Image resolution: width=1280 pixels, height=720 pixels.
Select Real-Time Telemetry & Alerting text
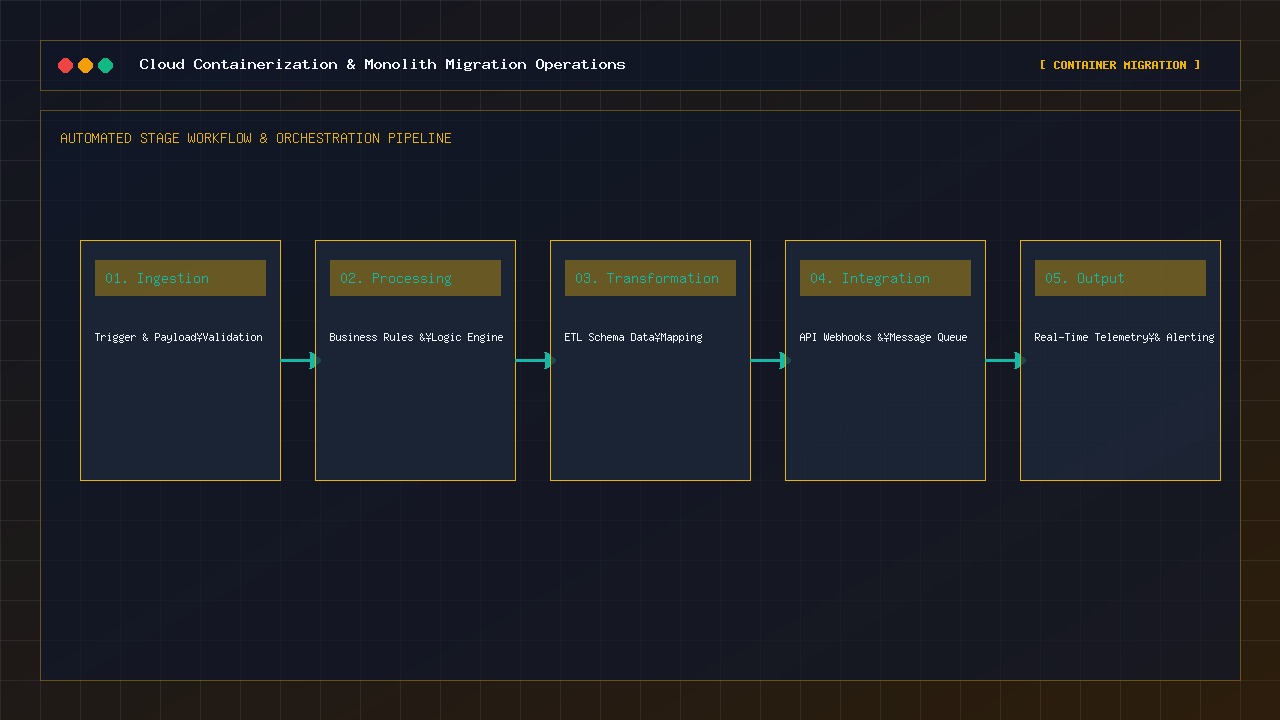(1124, 337)
